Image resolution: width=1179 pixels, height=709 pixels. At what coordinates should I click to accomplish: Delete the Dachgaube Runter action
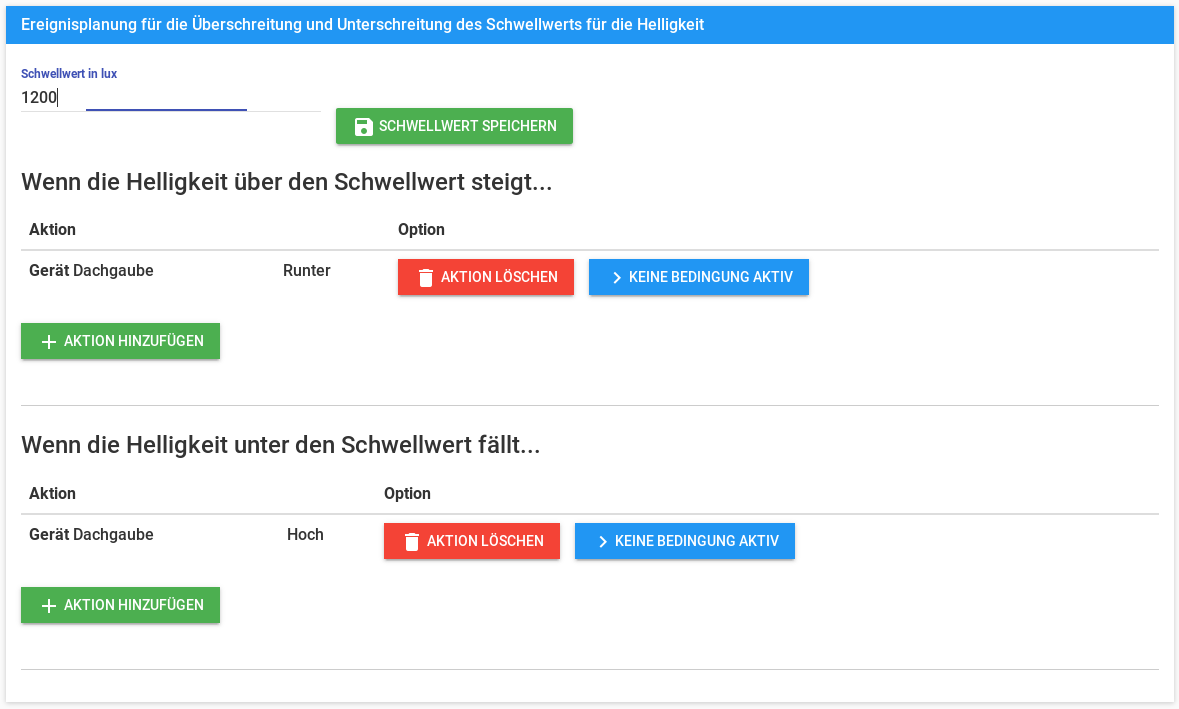(x=486, y=278)
